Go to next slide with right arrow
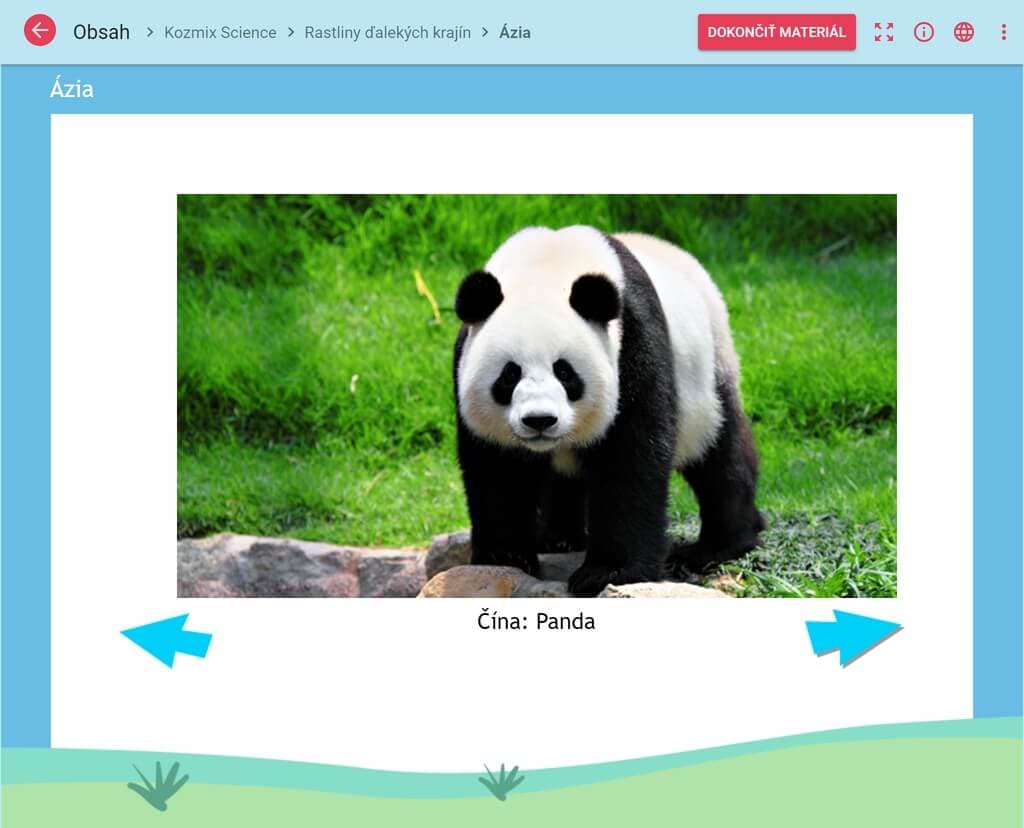 854,637
